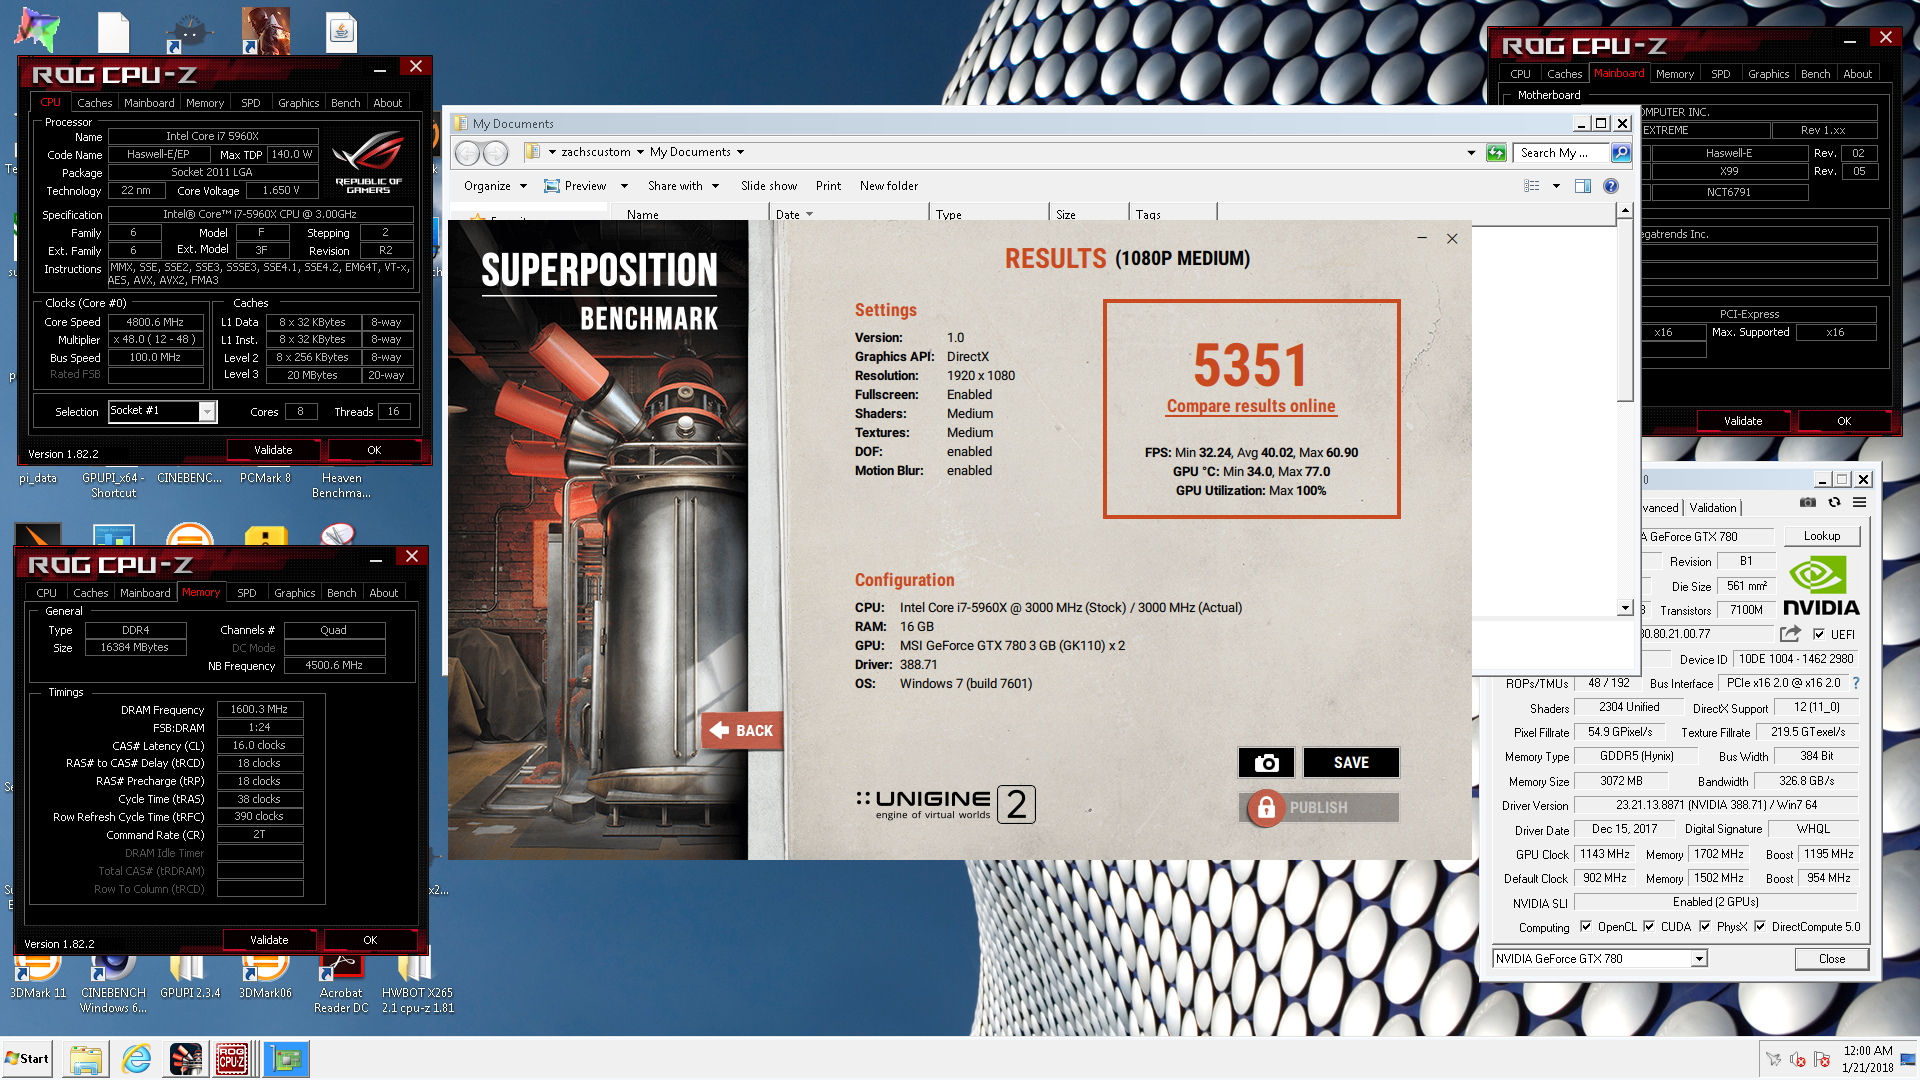The width and height of the screenshot is (1920, 1080).
Task: Toggle the DirectCompute 5.0 checkbox
Action: click(x=1760, y=927)
